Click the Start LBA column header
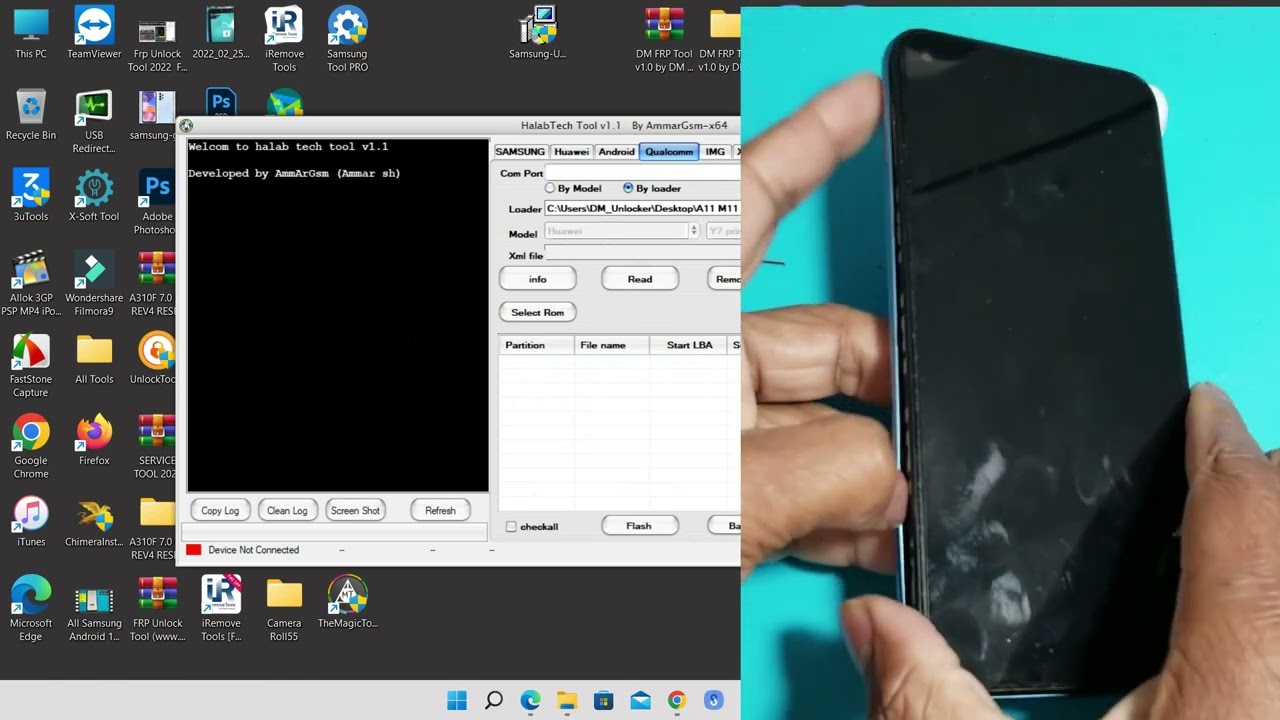This screenshot has width=1280, height=720. click(689, 345)
